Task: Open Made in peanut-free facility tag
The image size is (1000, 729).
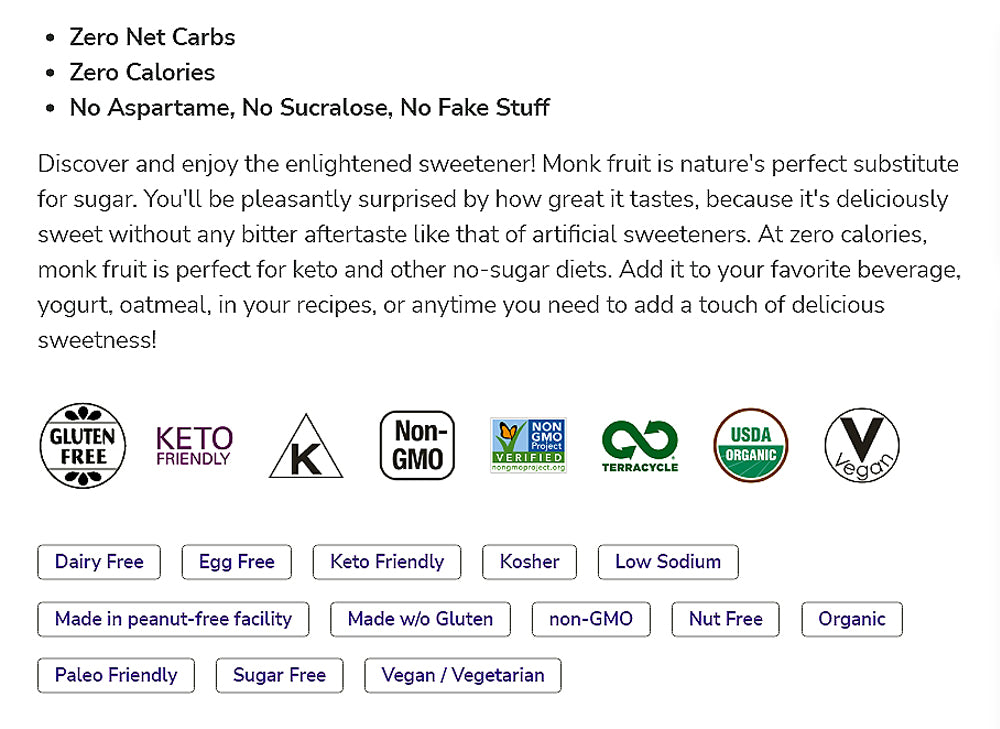Action: 173,619
